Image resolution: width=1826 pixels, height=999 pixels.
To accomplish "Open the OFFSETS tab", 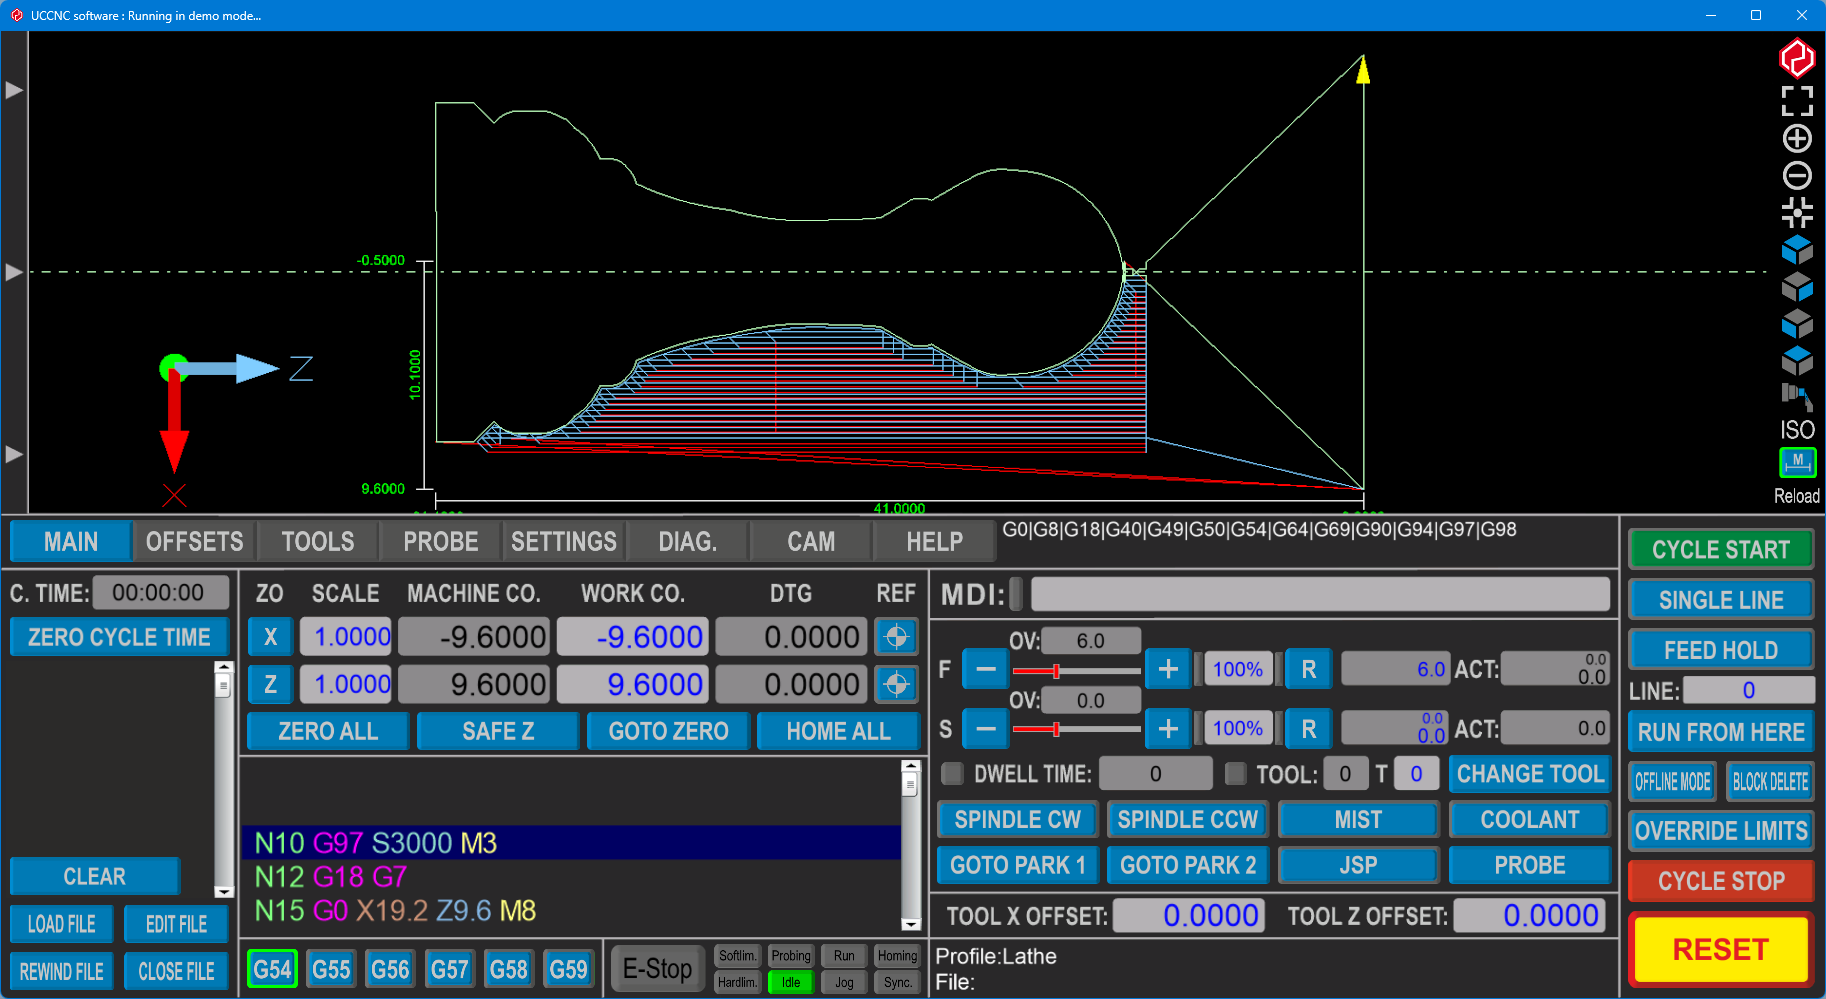I will tap(194, 542).
